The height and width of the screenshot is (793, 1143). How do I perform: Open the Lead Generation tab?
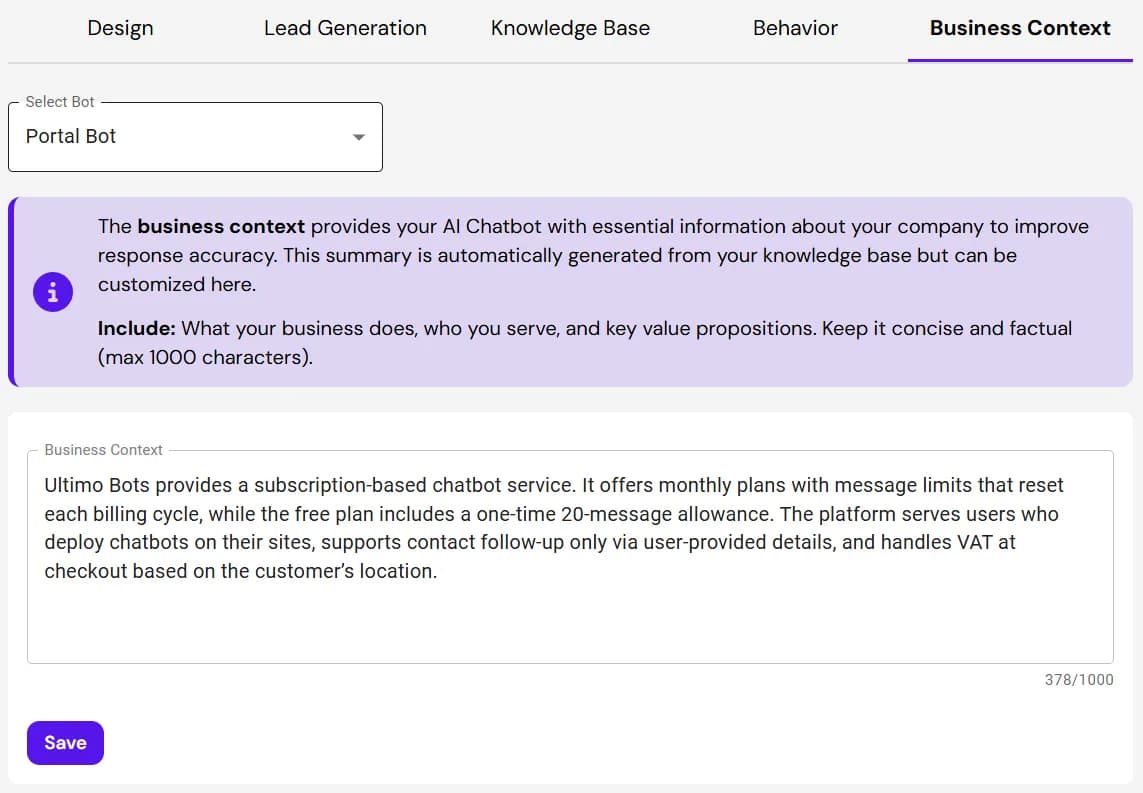pyautogui.click(x=344, y=28)
